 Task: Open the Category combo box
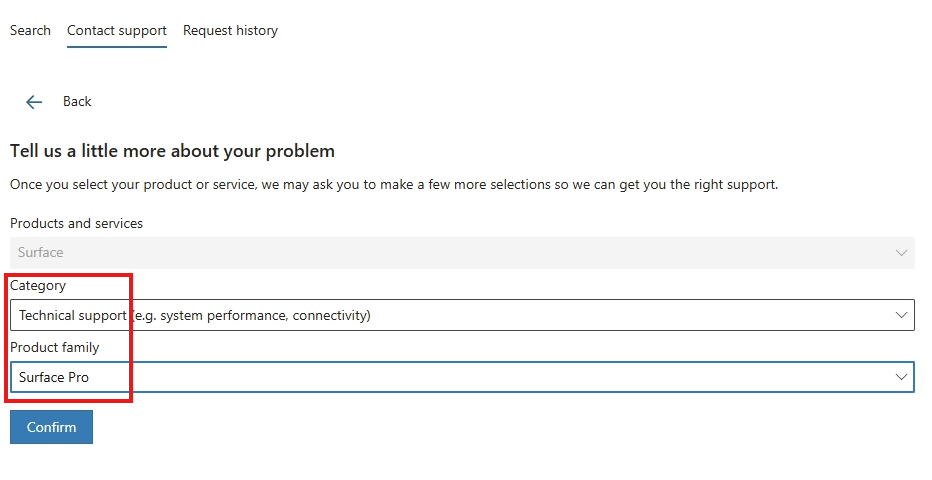tap(462, 315)
